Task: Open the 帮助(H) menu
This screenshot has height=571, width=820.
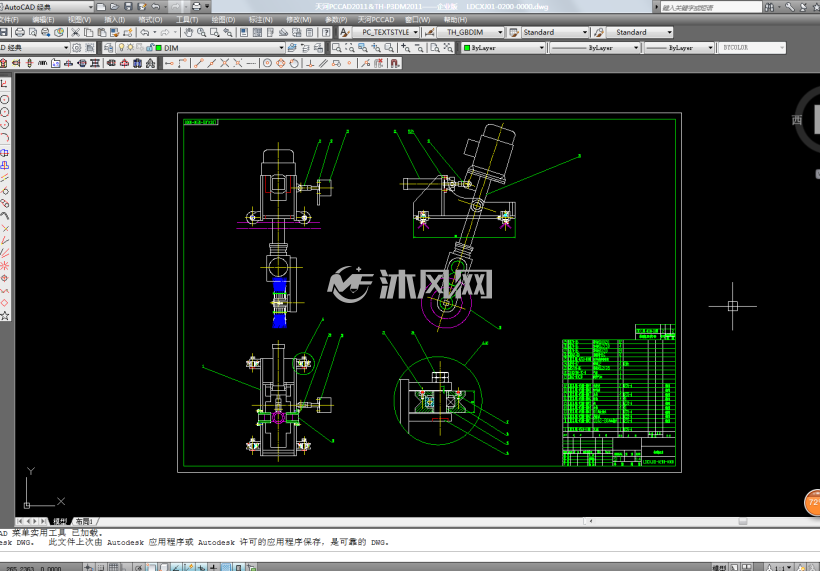Action: click(455, 19)
